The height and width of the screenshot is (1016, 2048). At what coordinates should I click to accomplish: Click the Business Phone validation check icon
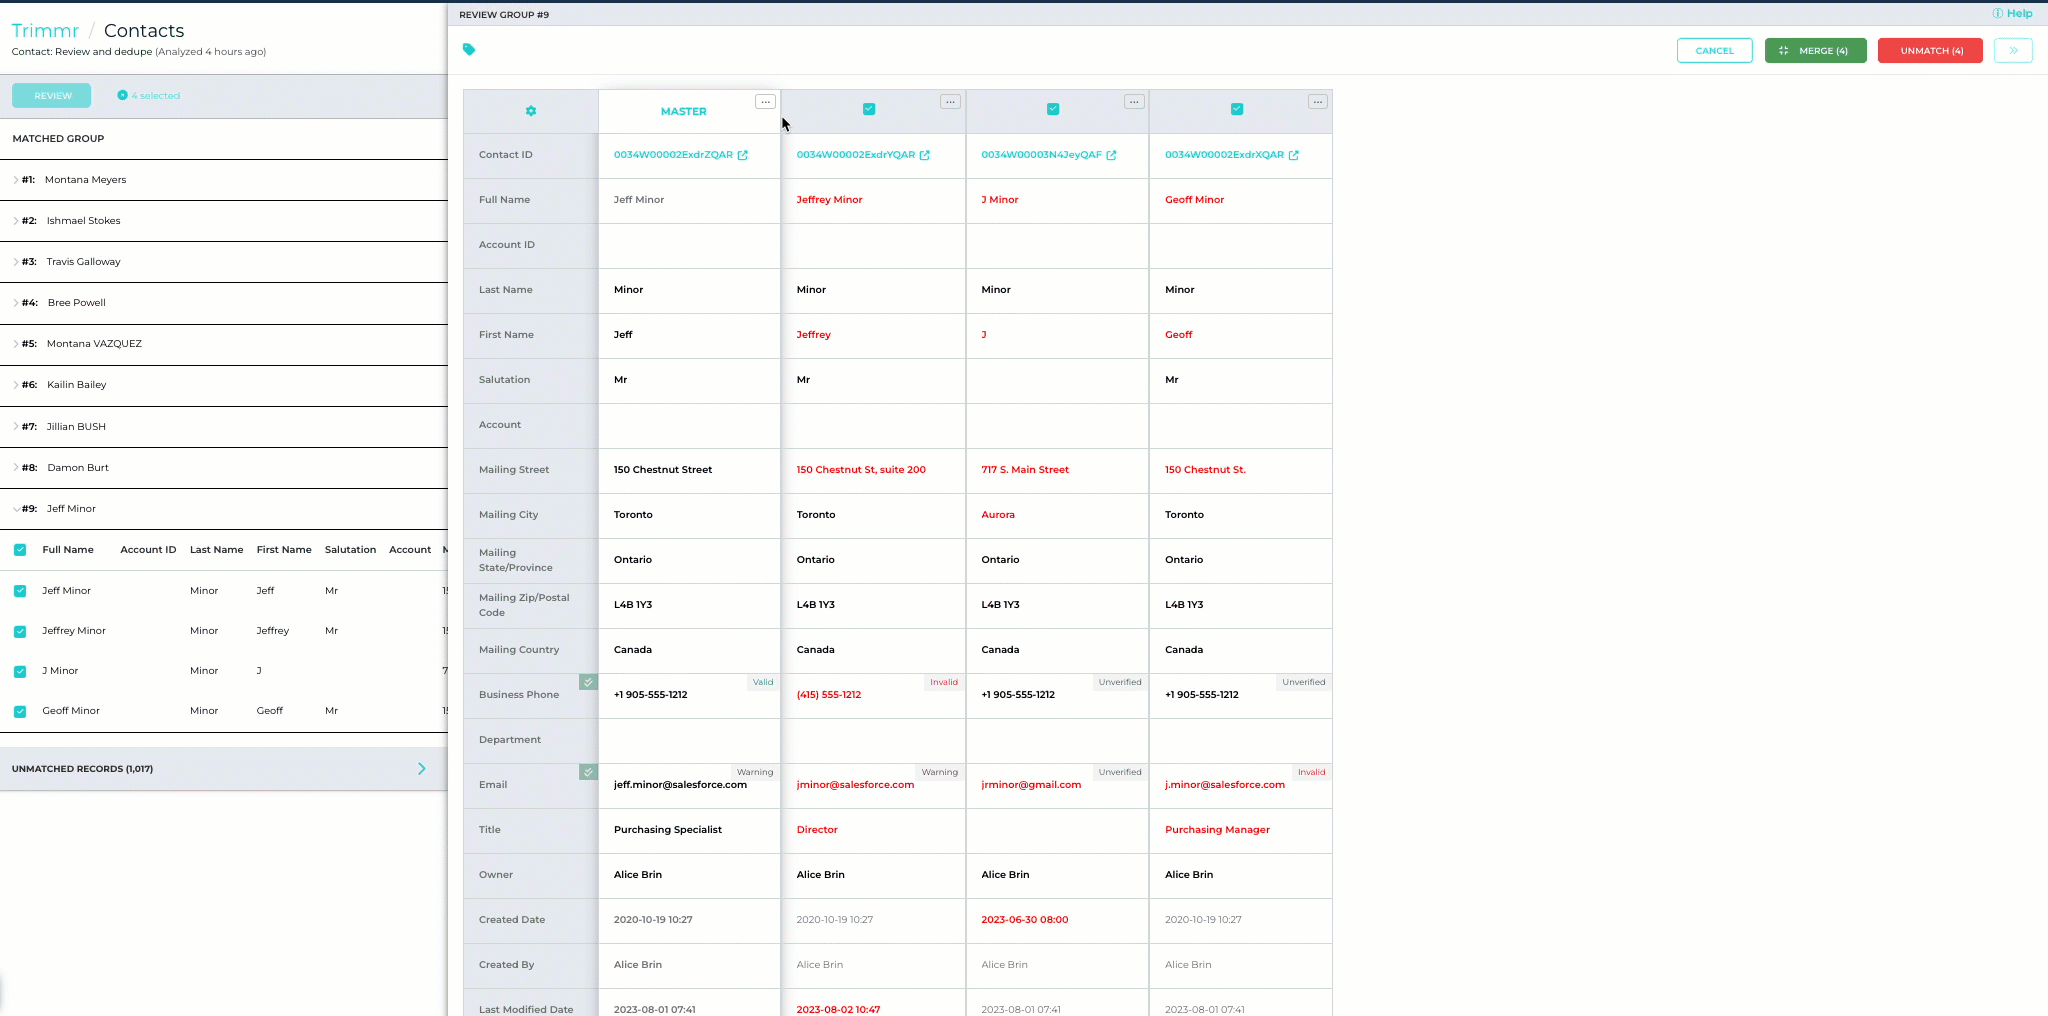tap(588, 682)
